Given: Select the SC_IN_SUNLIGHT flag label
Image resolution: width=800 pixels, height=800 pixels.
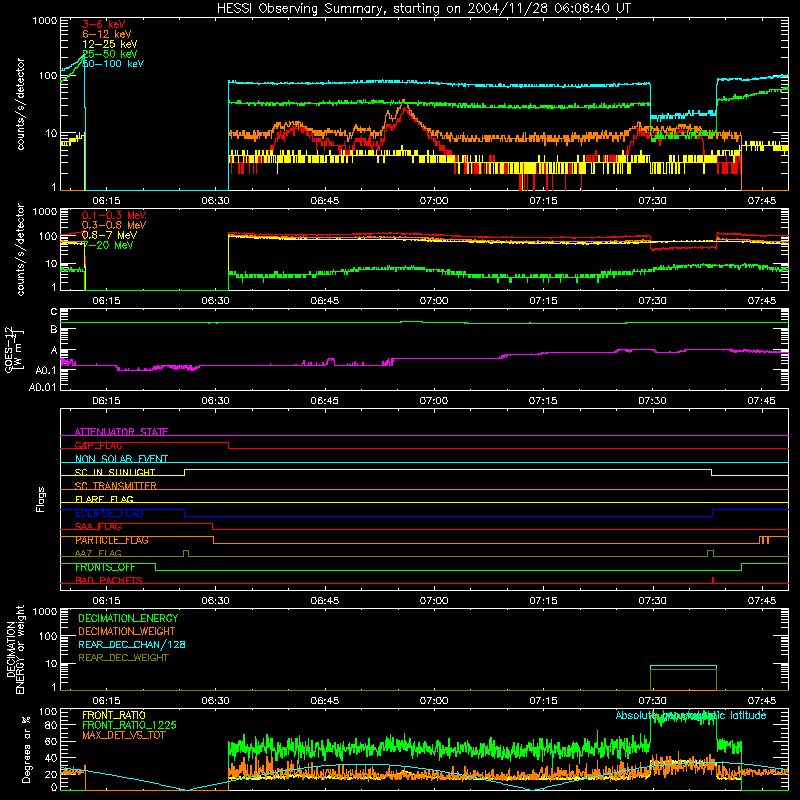Looking at the screenshot, I should pyautogui.click(x=115, y=472).
